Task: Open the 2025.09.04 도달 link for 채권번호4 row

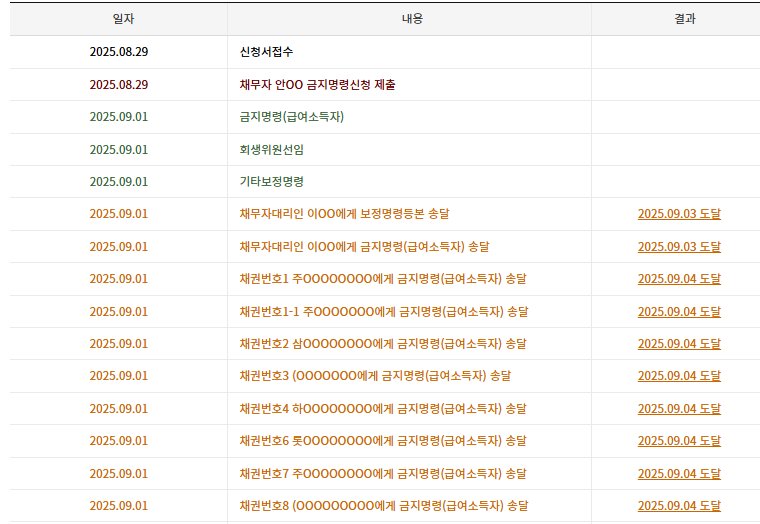Action: point(679,409)
